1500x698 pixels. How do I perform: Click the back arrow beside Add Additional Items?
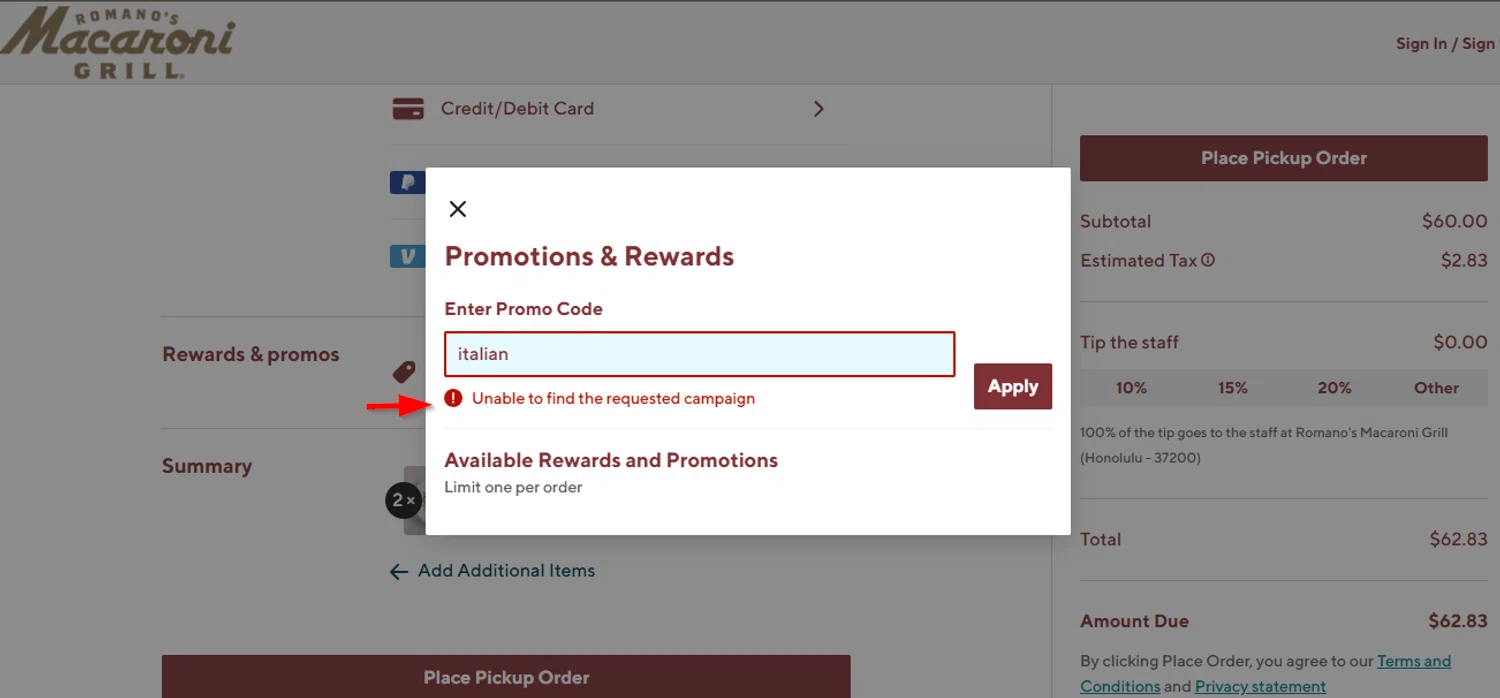[x=399, y=572]
